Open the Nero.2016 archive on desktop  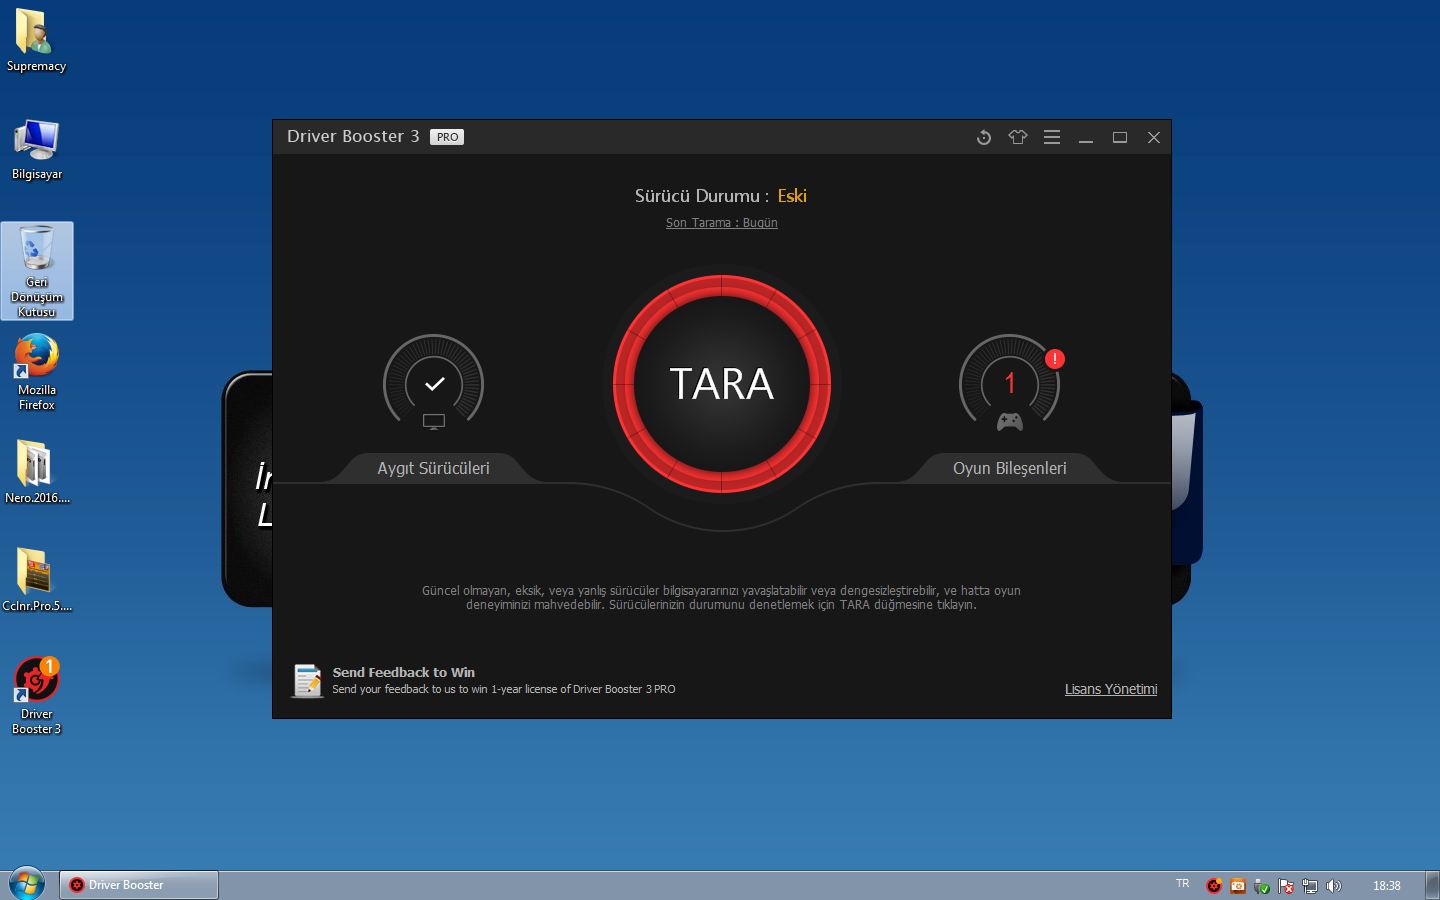37,472
